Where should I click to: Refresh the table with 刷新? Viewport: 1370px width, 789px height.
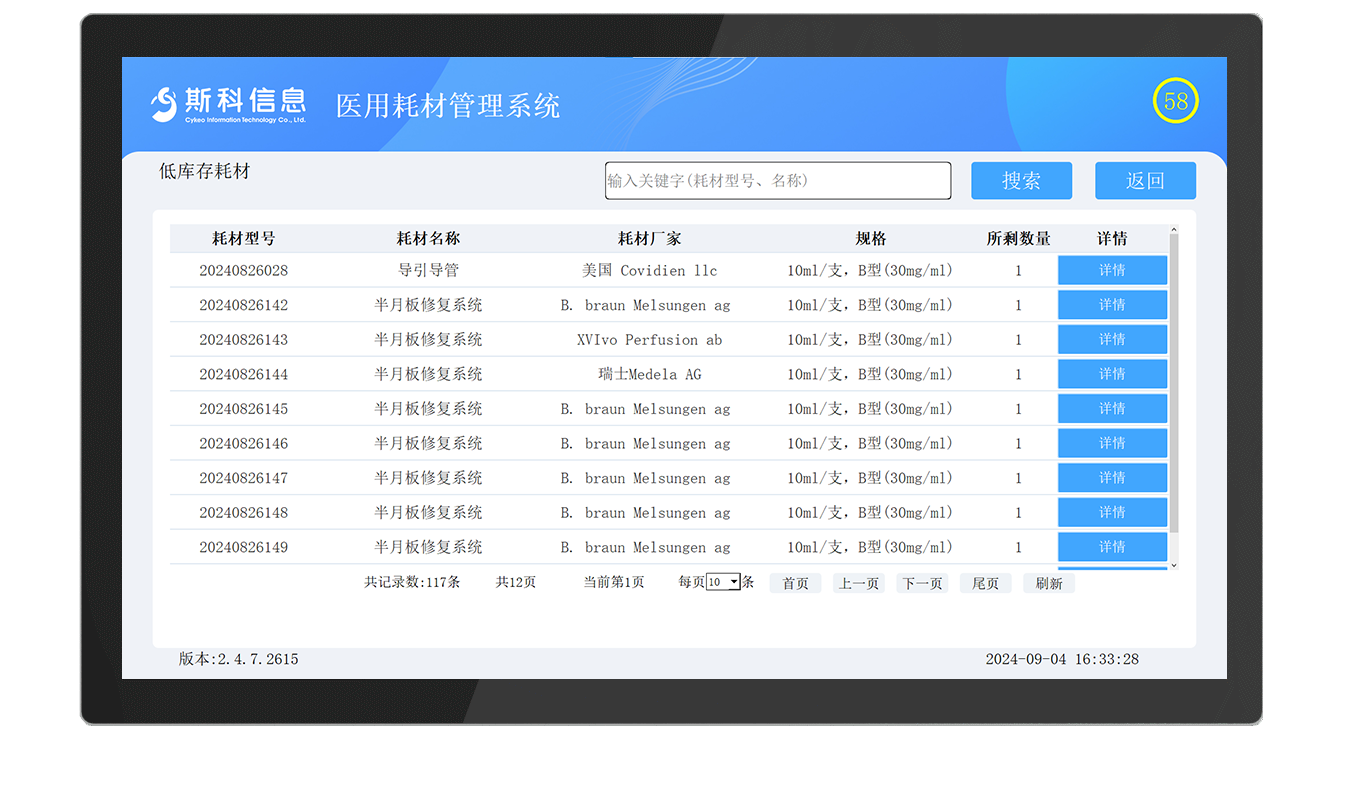1048,582
